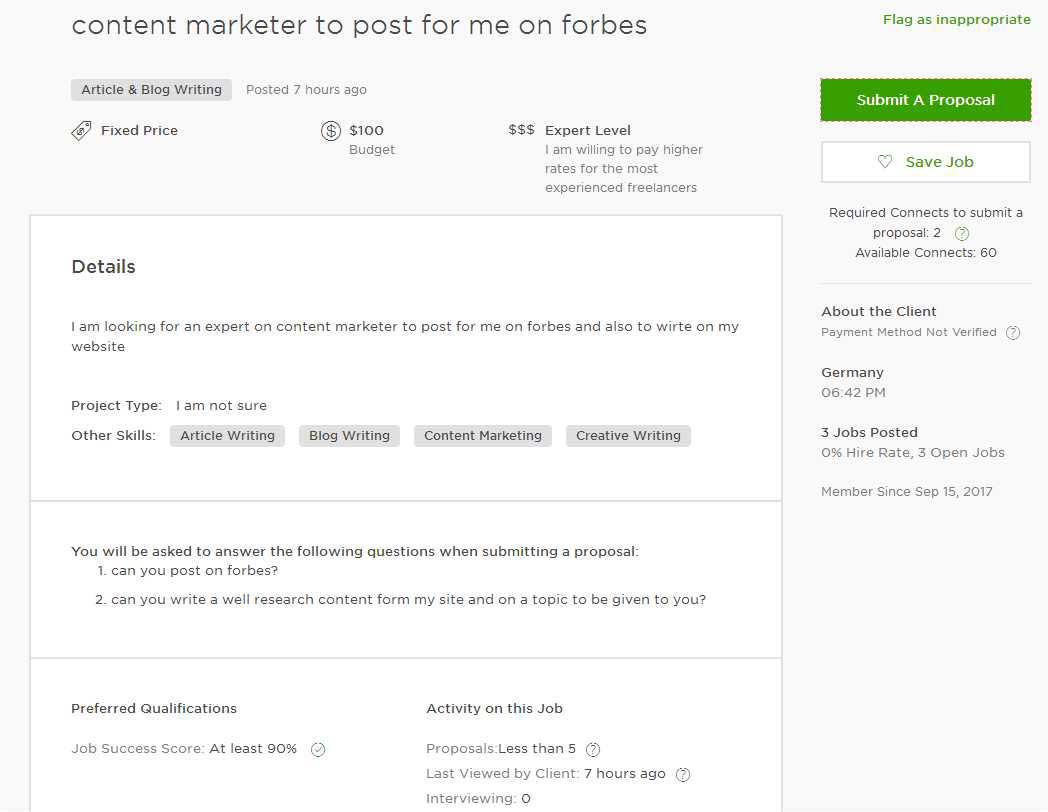
Task: Click the 'Activity on this Job' heading
Action: coord(494,708)
